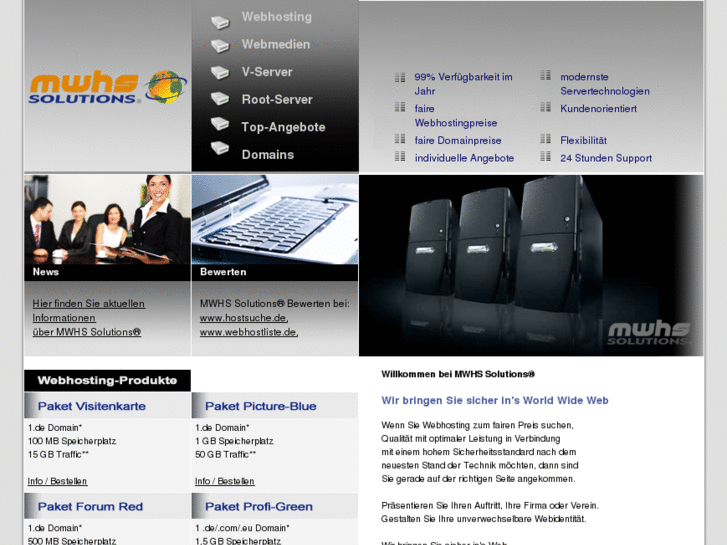Click the server icon beside Domains

[x=220, y=147]
